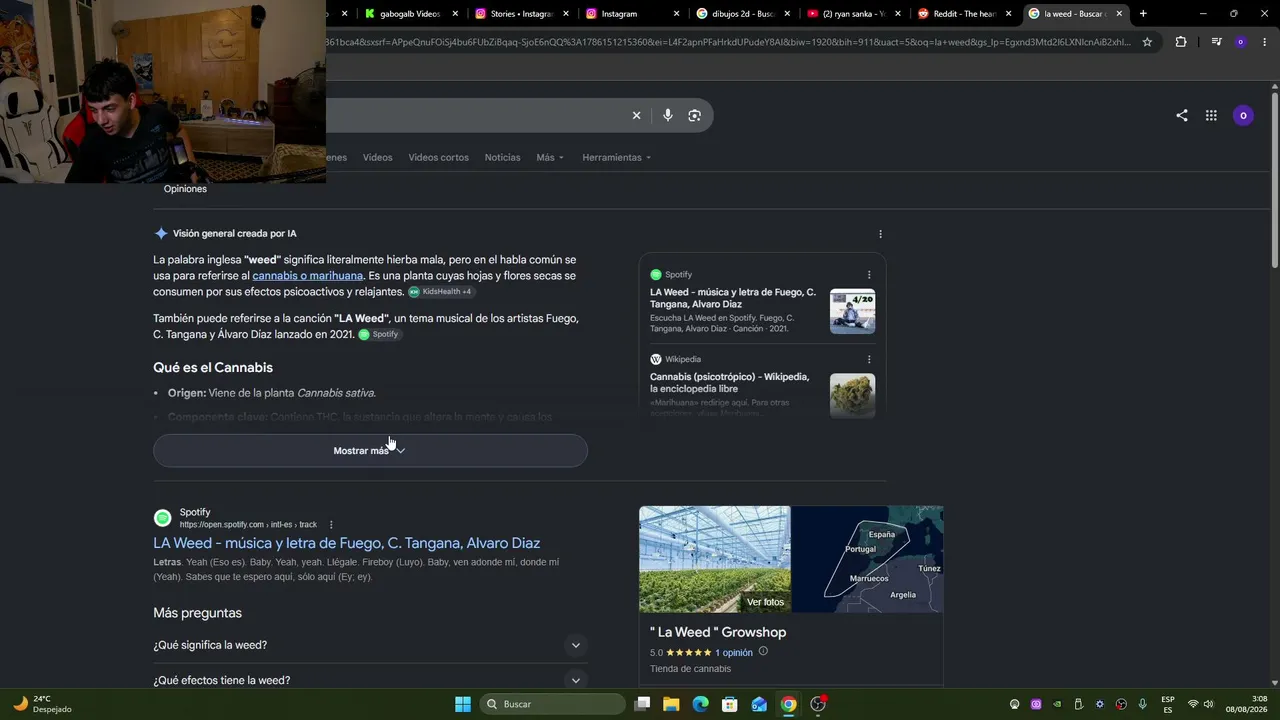Open the weather widget showing 24°C
Viewport: 1280px width, 720px height.
[x=40, y=704]
